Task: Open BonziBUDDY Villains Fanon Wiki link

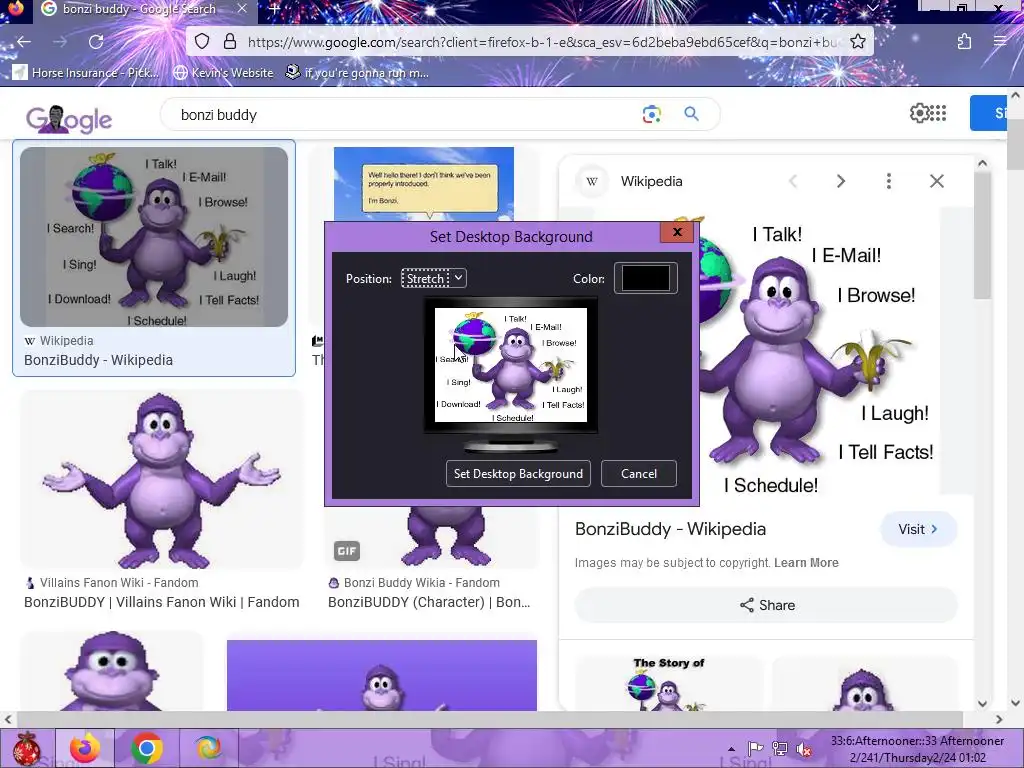Action: point(161,602)
